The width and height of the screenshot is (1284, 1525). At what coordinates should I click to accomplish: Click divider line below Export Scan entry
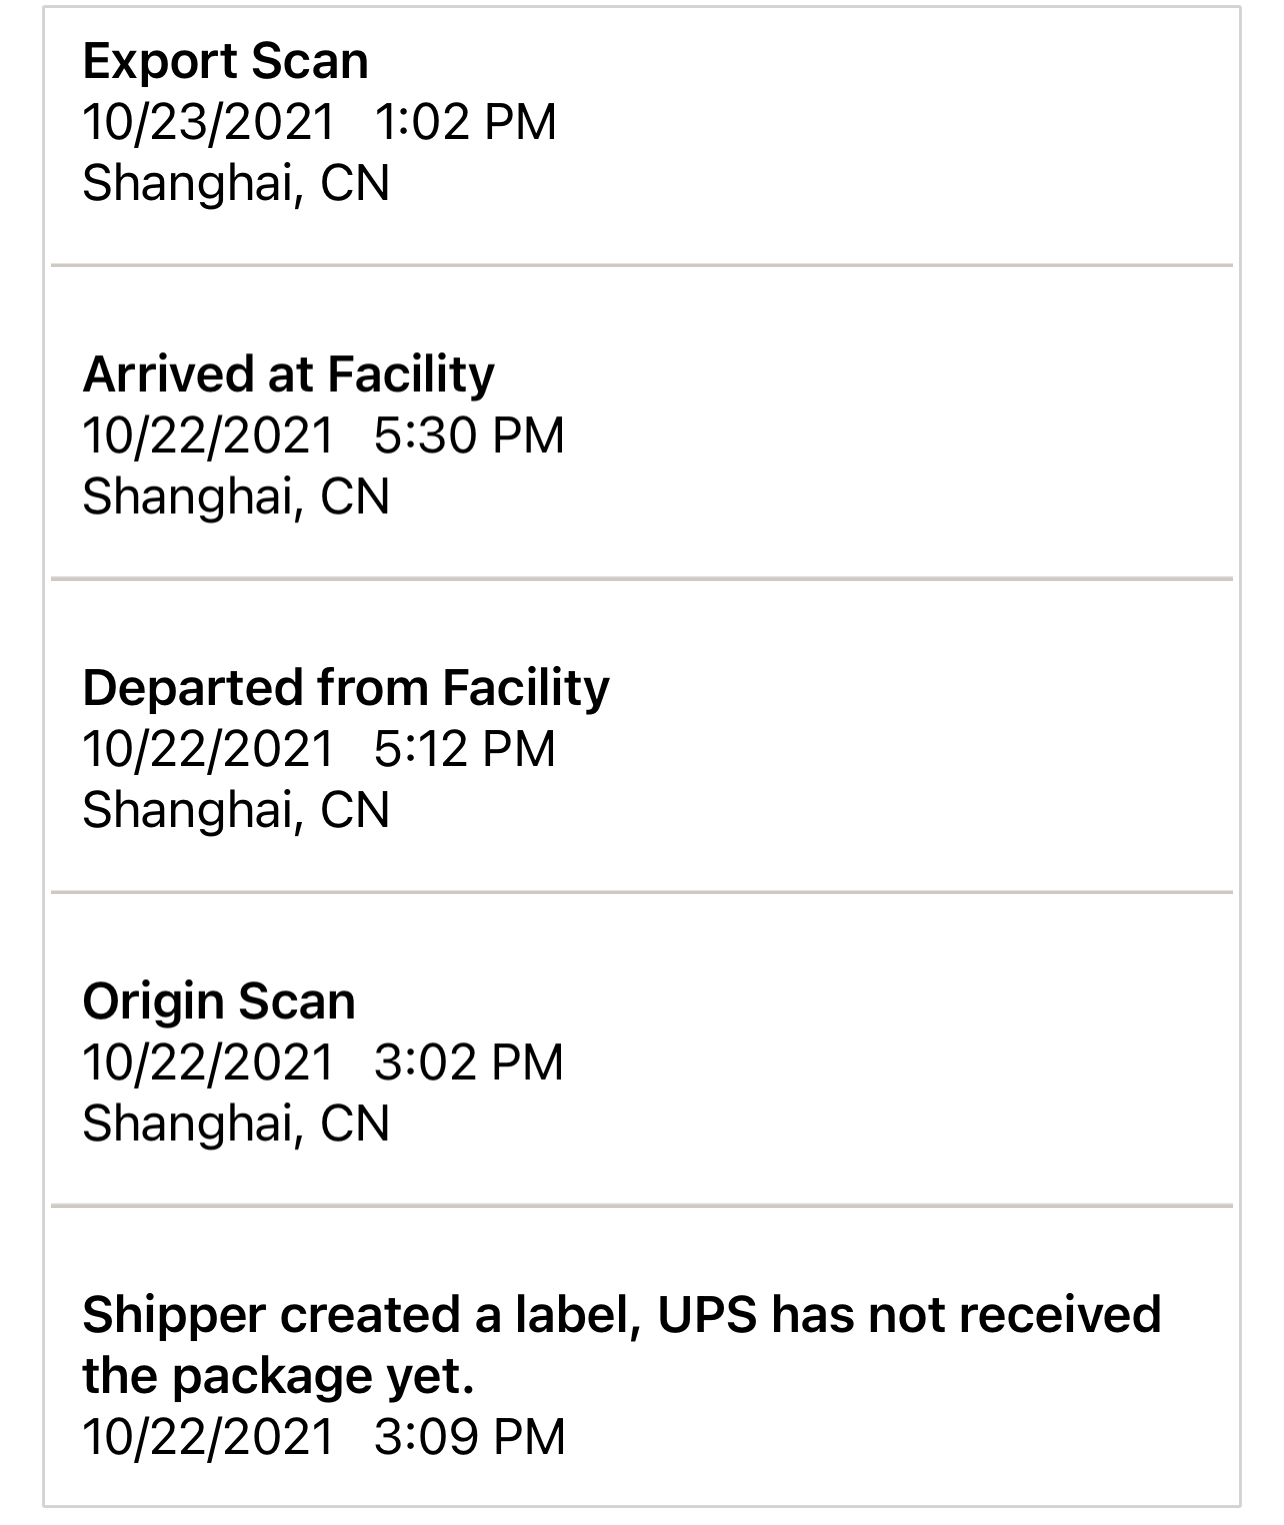click(642, 266)
